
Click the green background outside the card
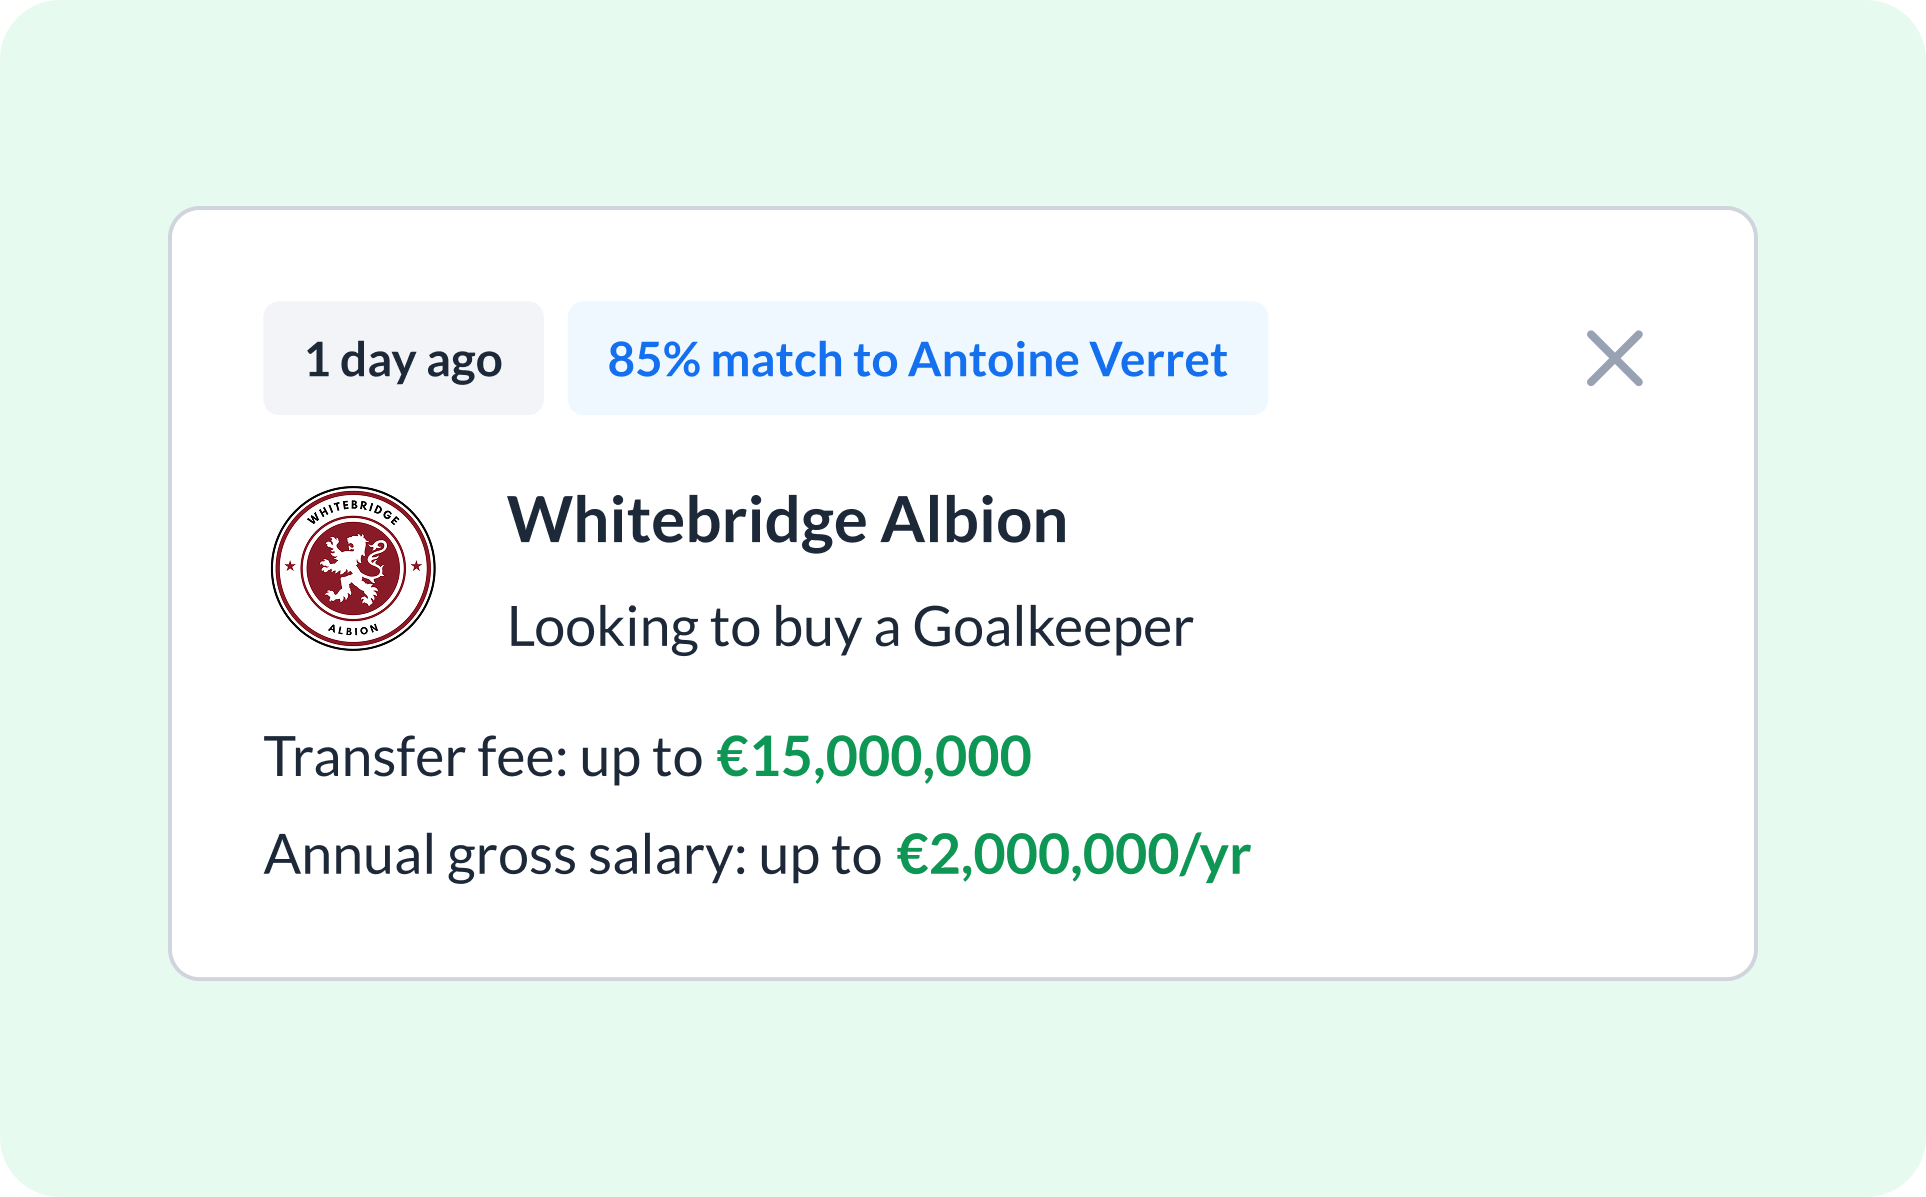pyautogui.click(x=960, y=1090)
